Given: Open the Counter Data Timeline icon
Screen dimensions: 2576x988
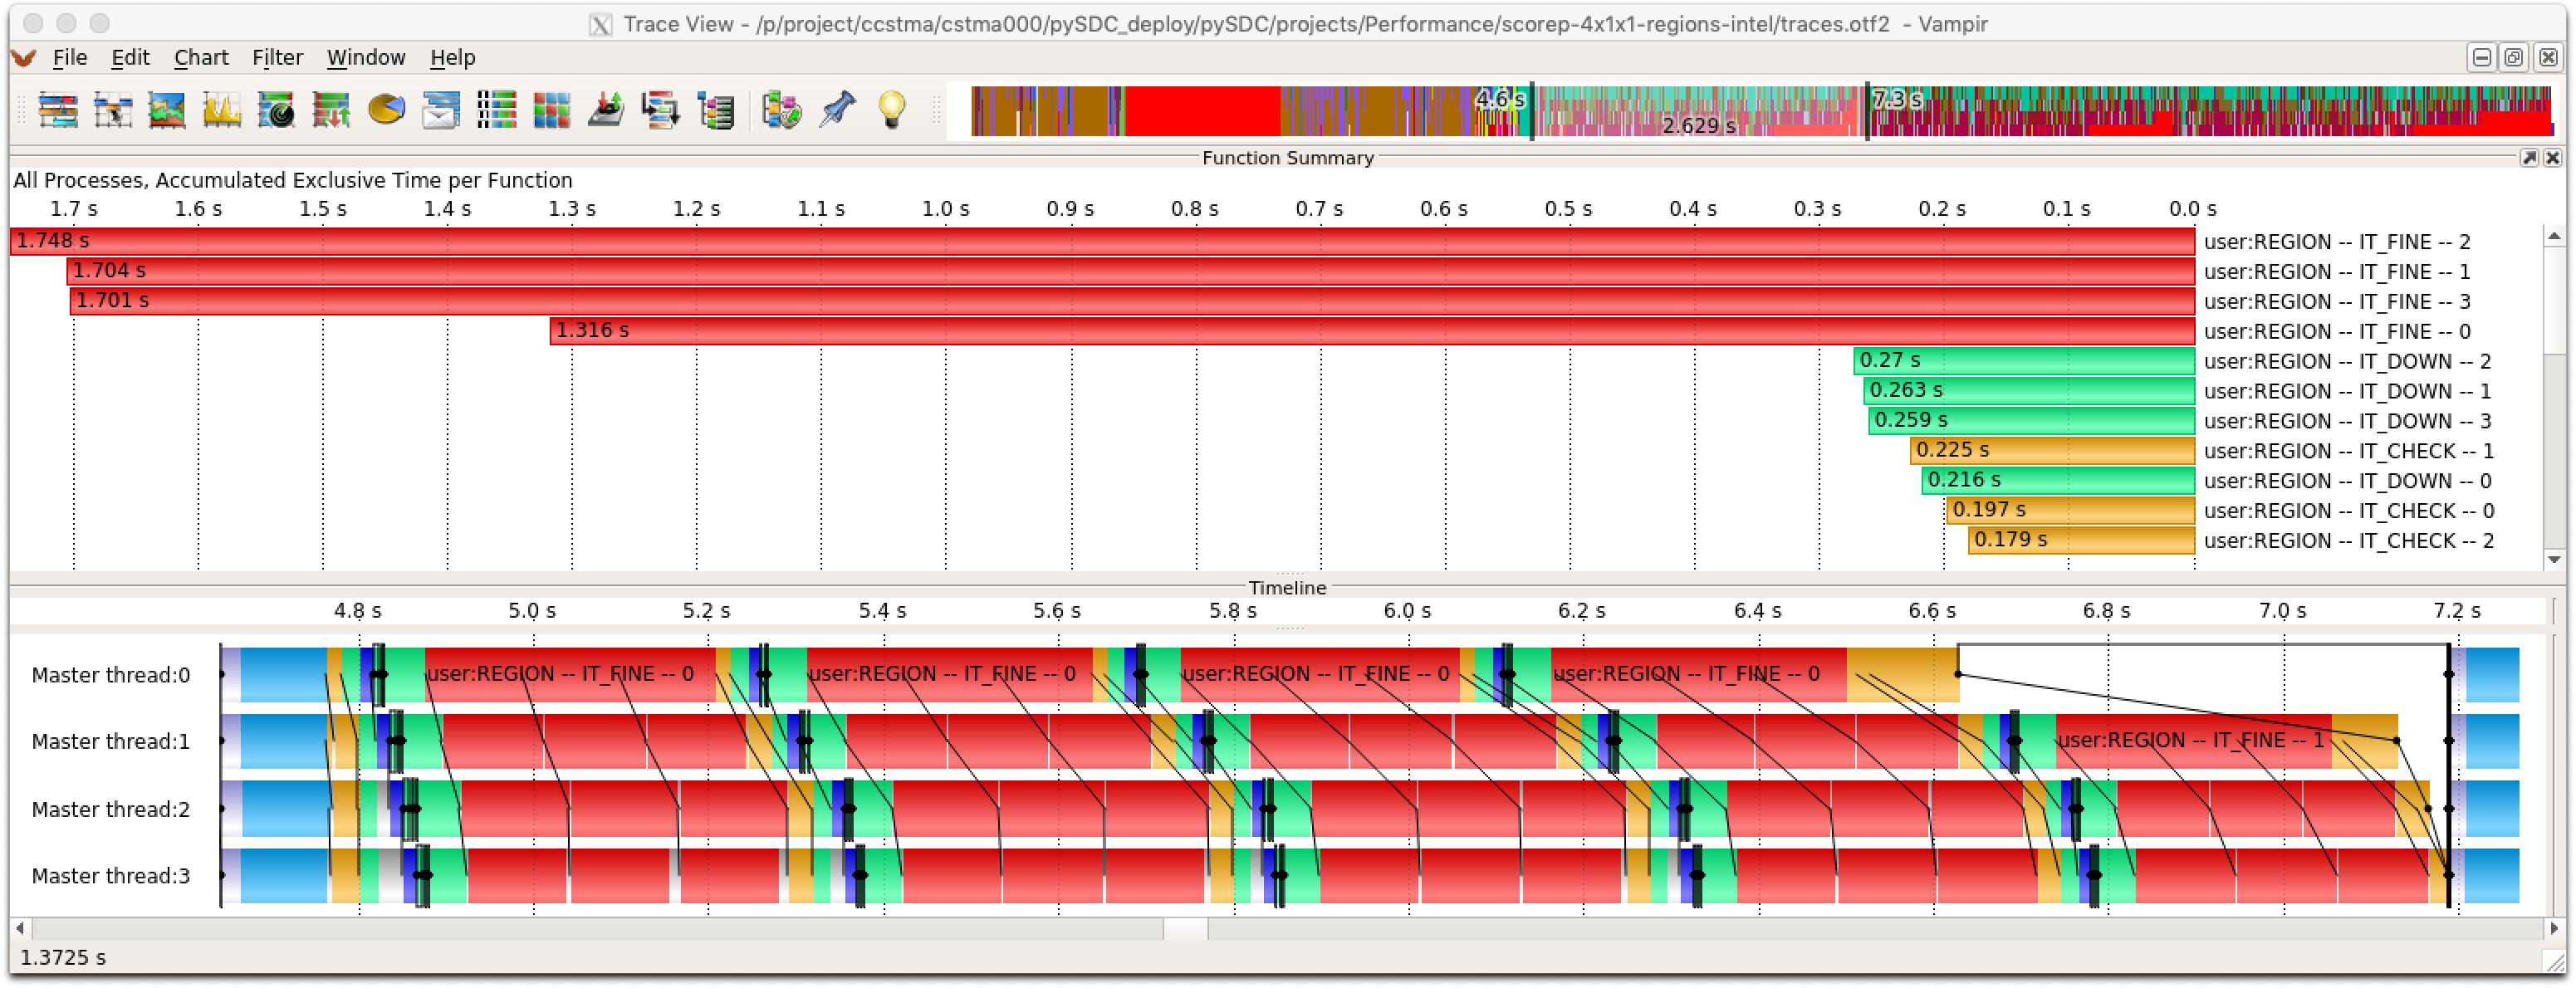Looking at the screenshot, I should 221,110.
